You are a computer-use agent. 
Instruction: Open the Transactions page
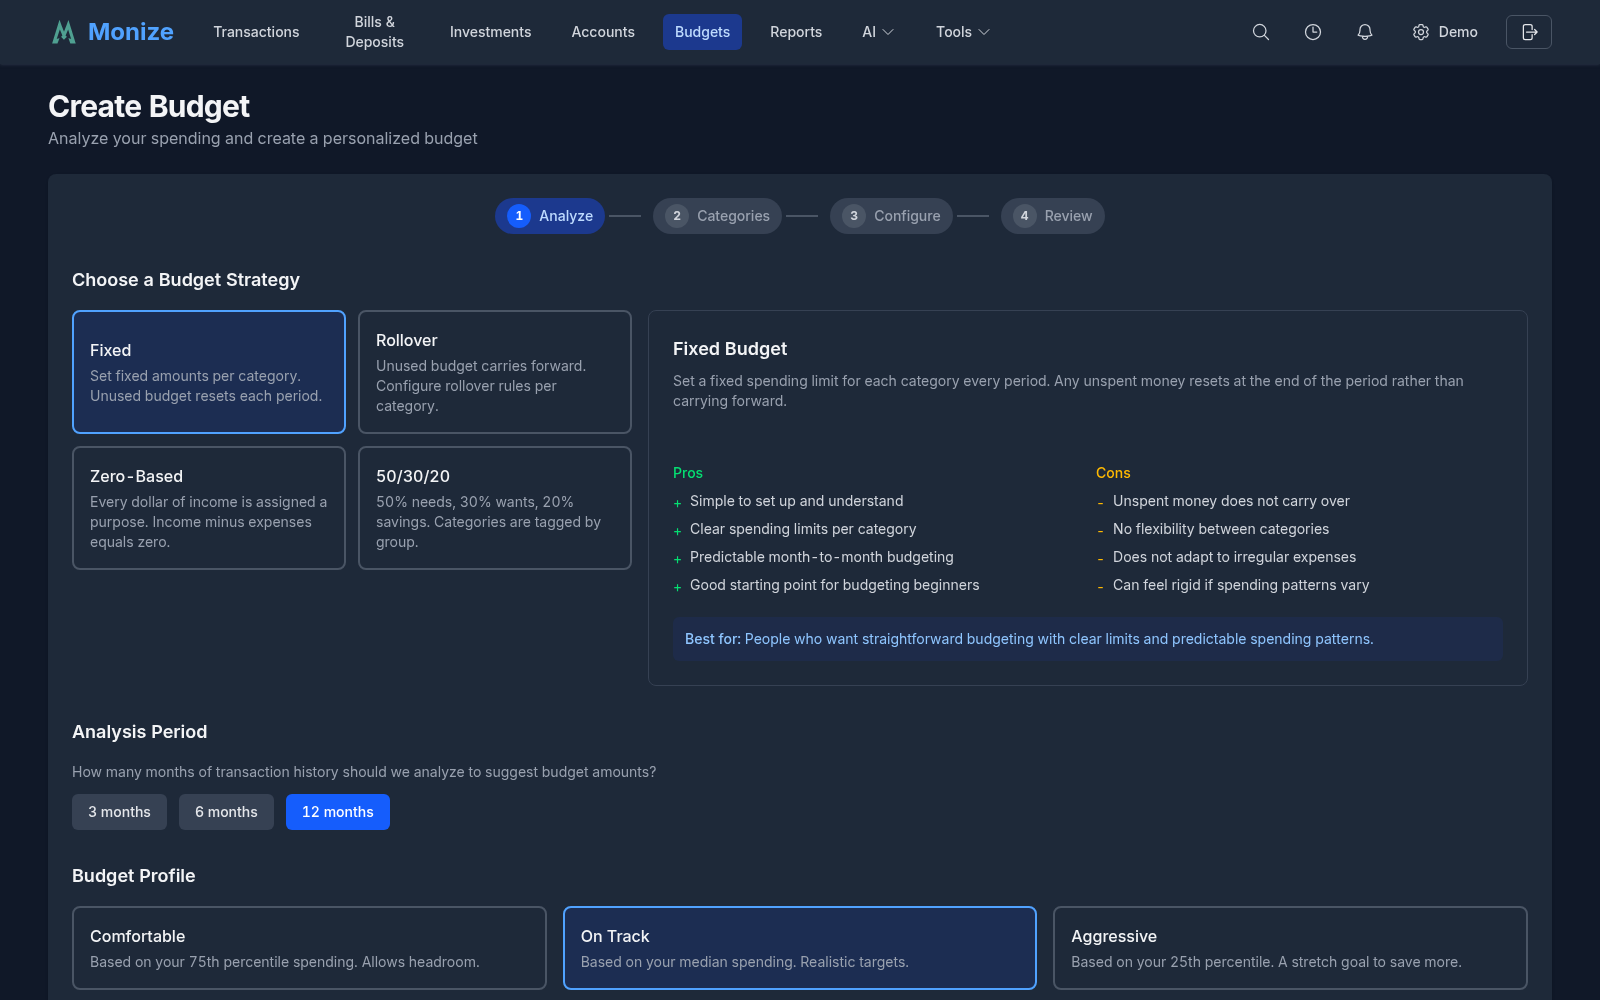(256, 32)
